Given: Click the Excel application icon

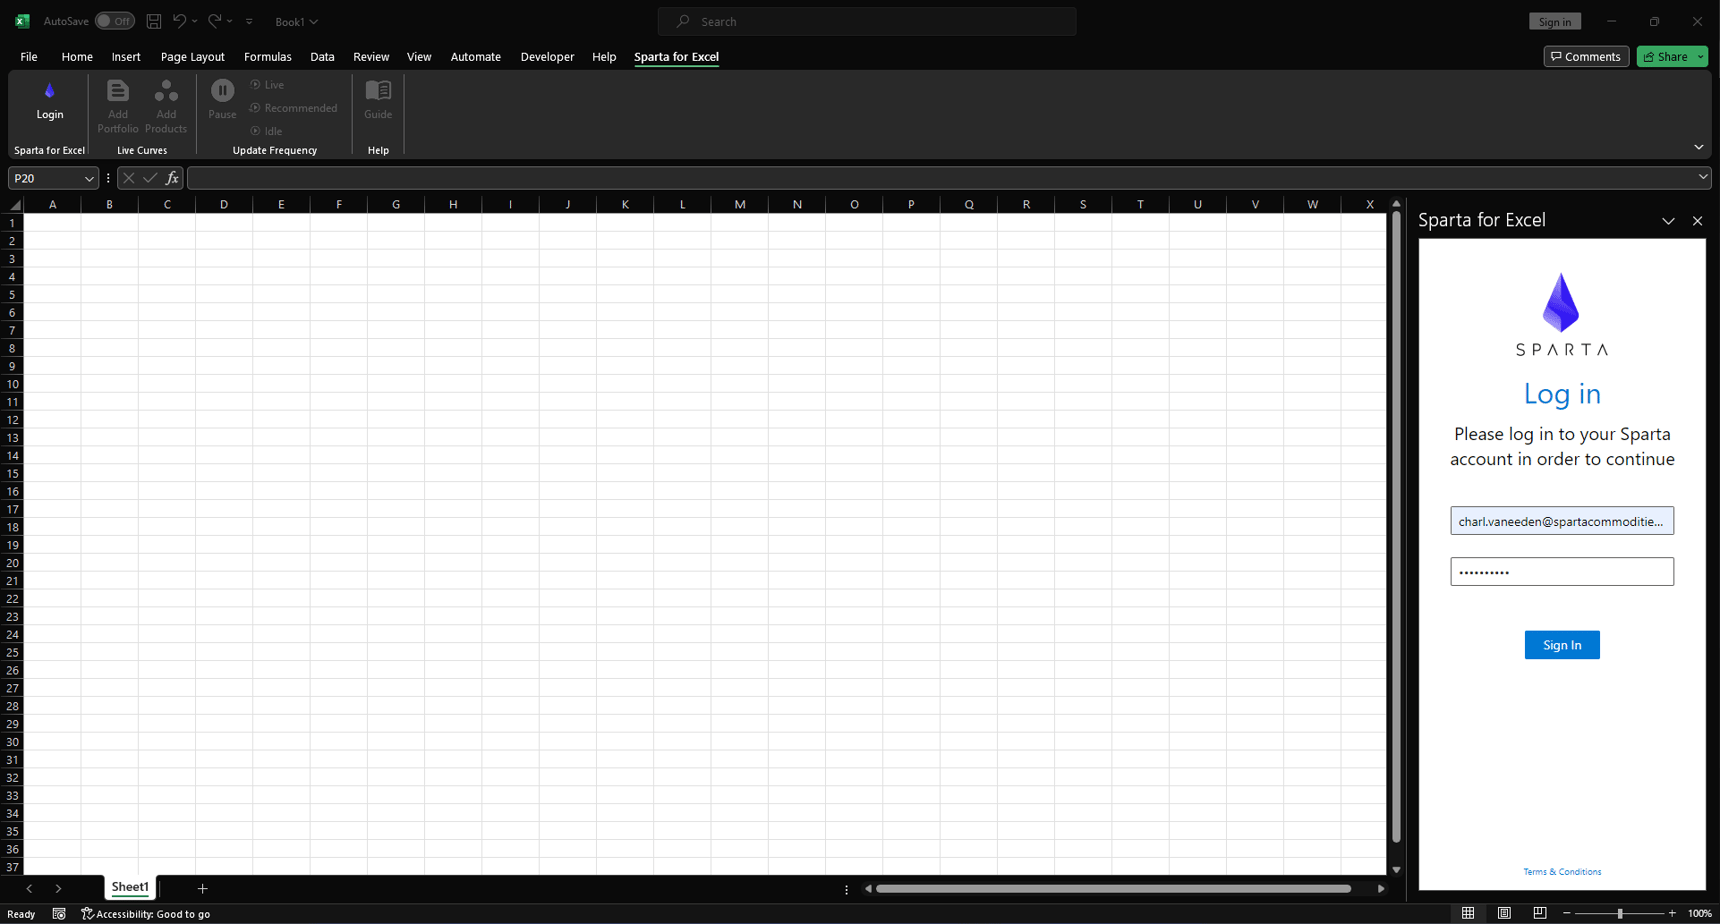Looking at the screenshot, I should tap(20, 20).
